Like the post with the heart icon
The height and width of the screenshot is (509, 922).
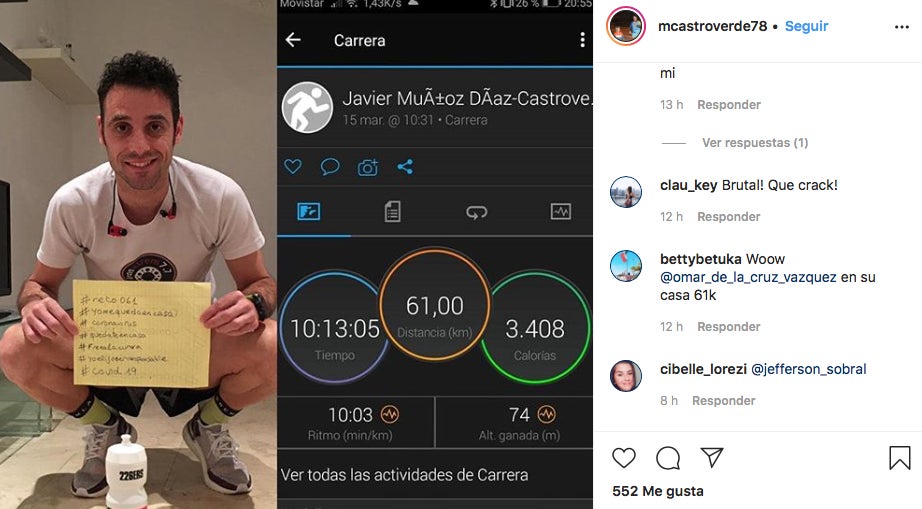(x=624, y=457)
